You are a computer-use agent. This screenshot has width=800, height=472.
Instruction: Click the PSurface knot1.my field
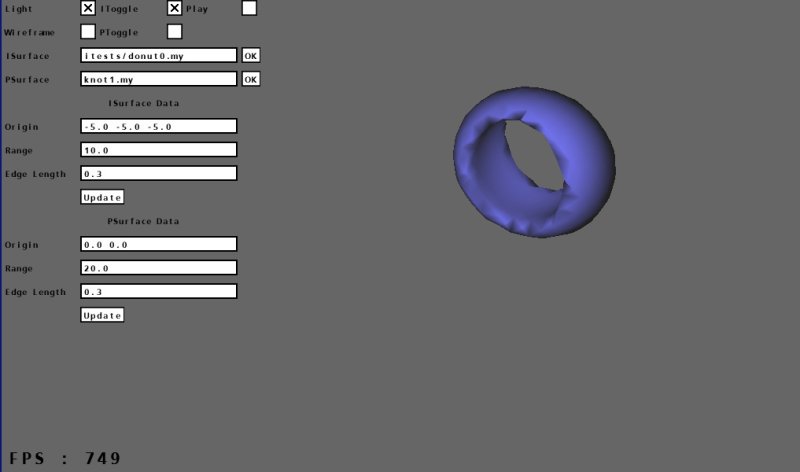click(x=159, y=79)
